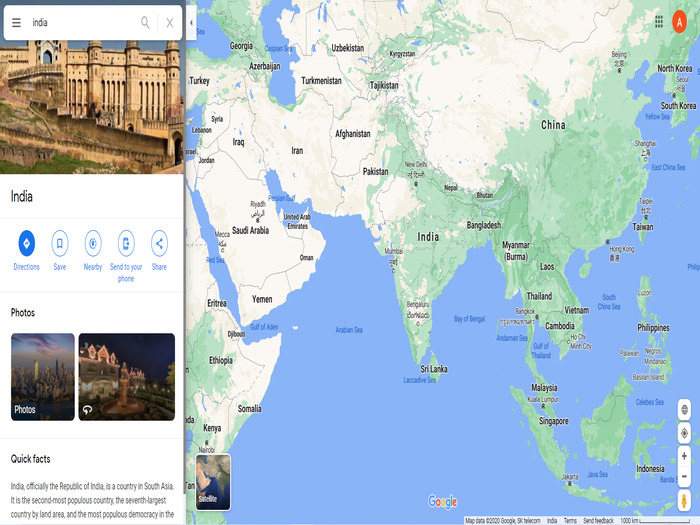Collapse the side panel arrow

(x=191, y=22)
